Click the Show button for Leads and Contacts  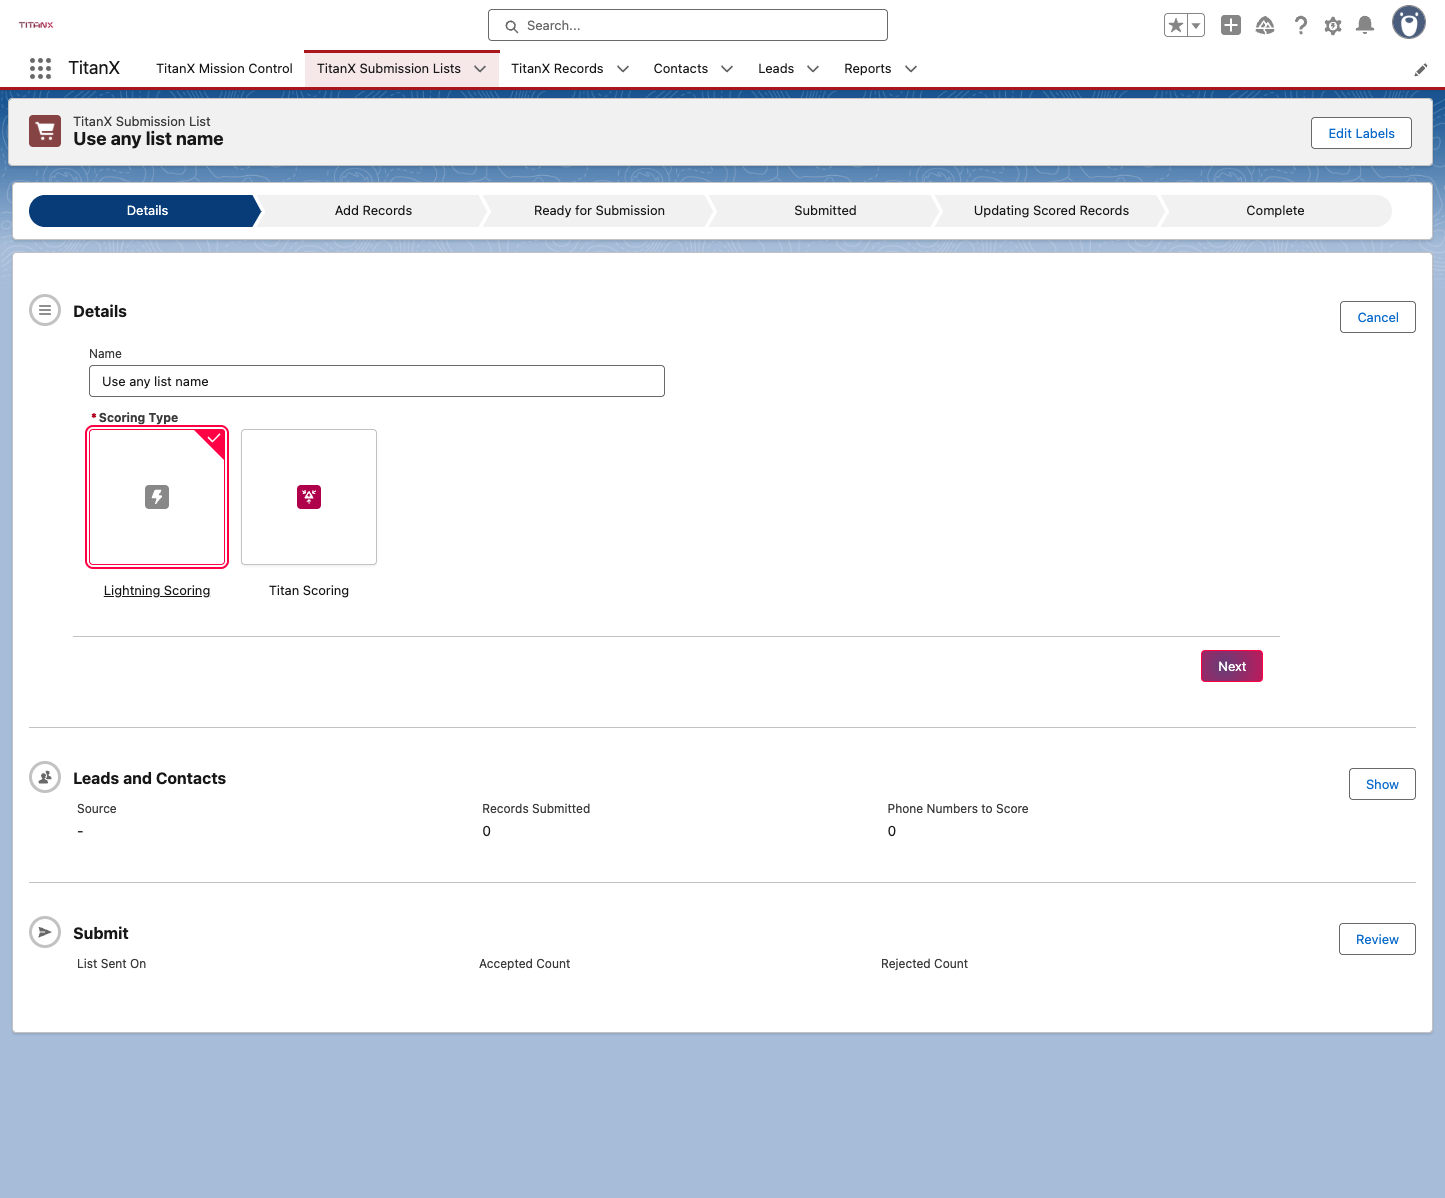tap(1382, 784)
